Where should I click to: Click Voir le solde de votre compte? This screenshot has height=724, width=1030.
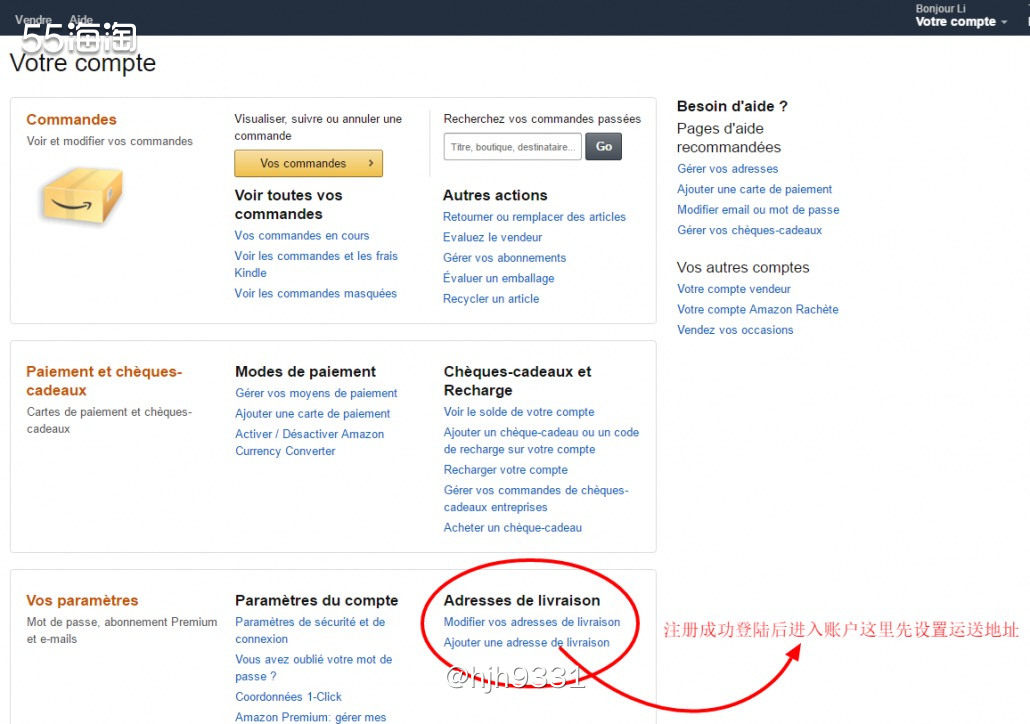[519, 411]
